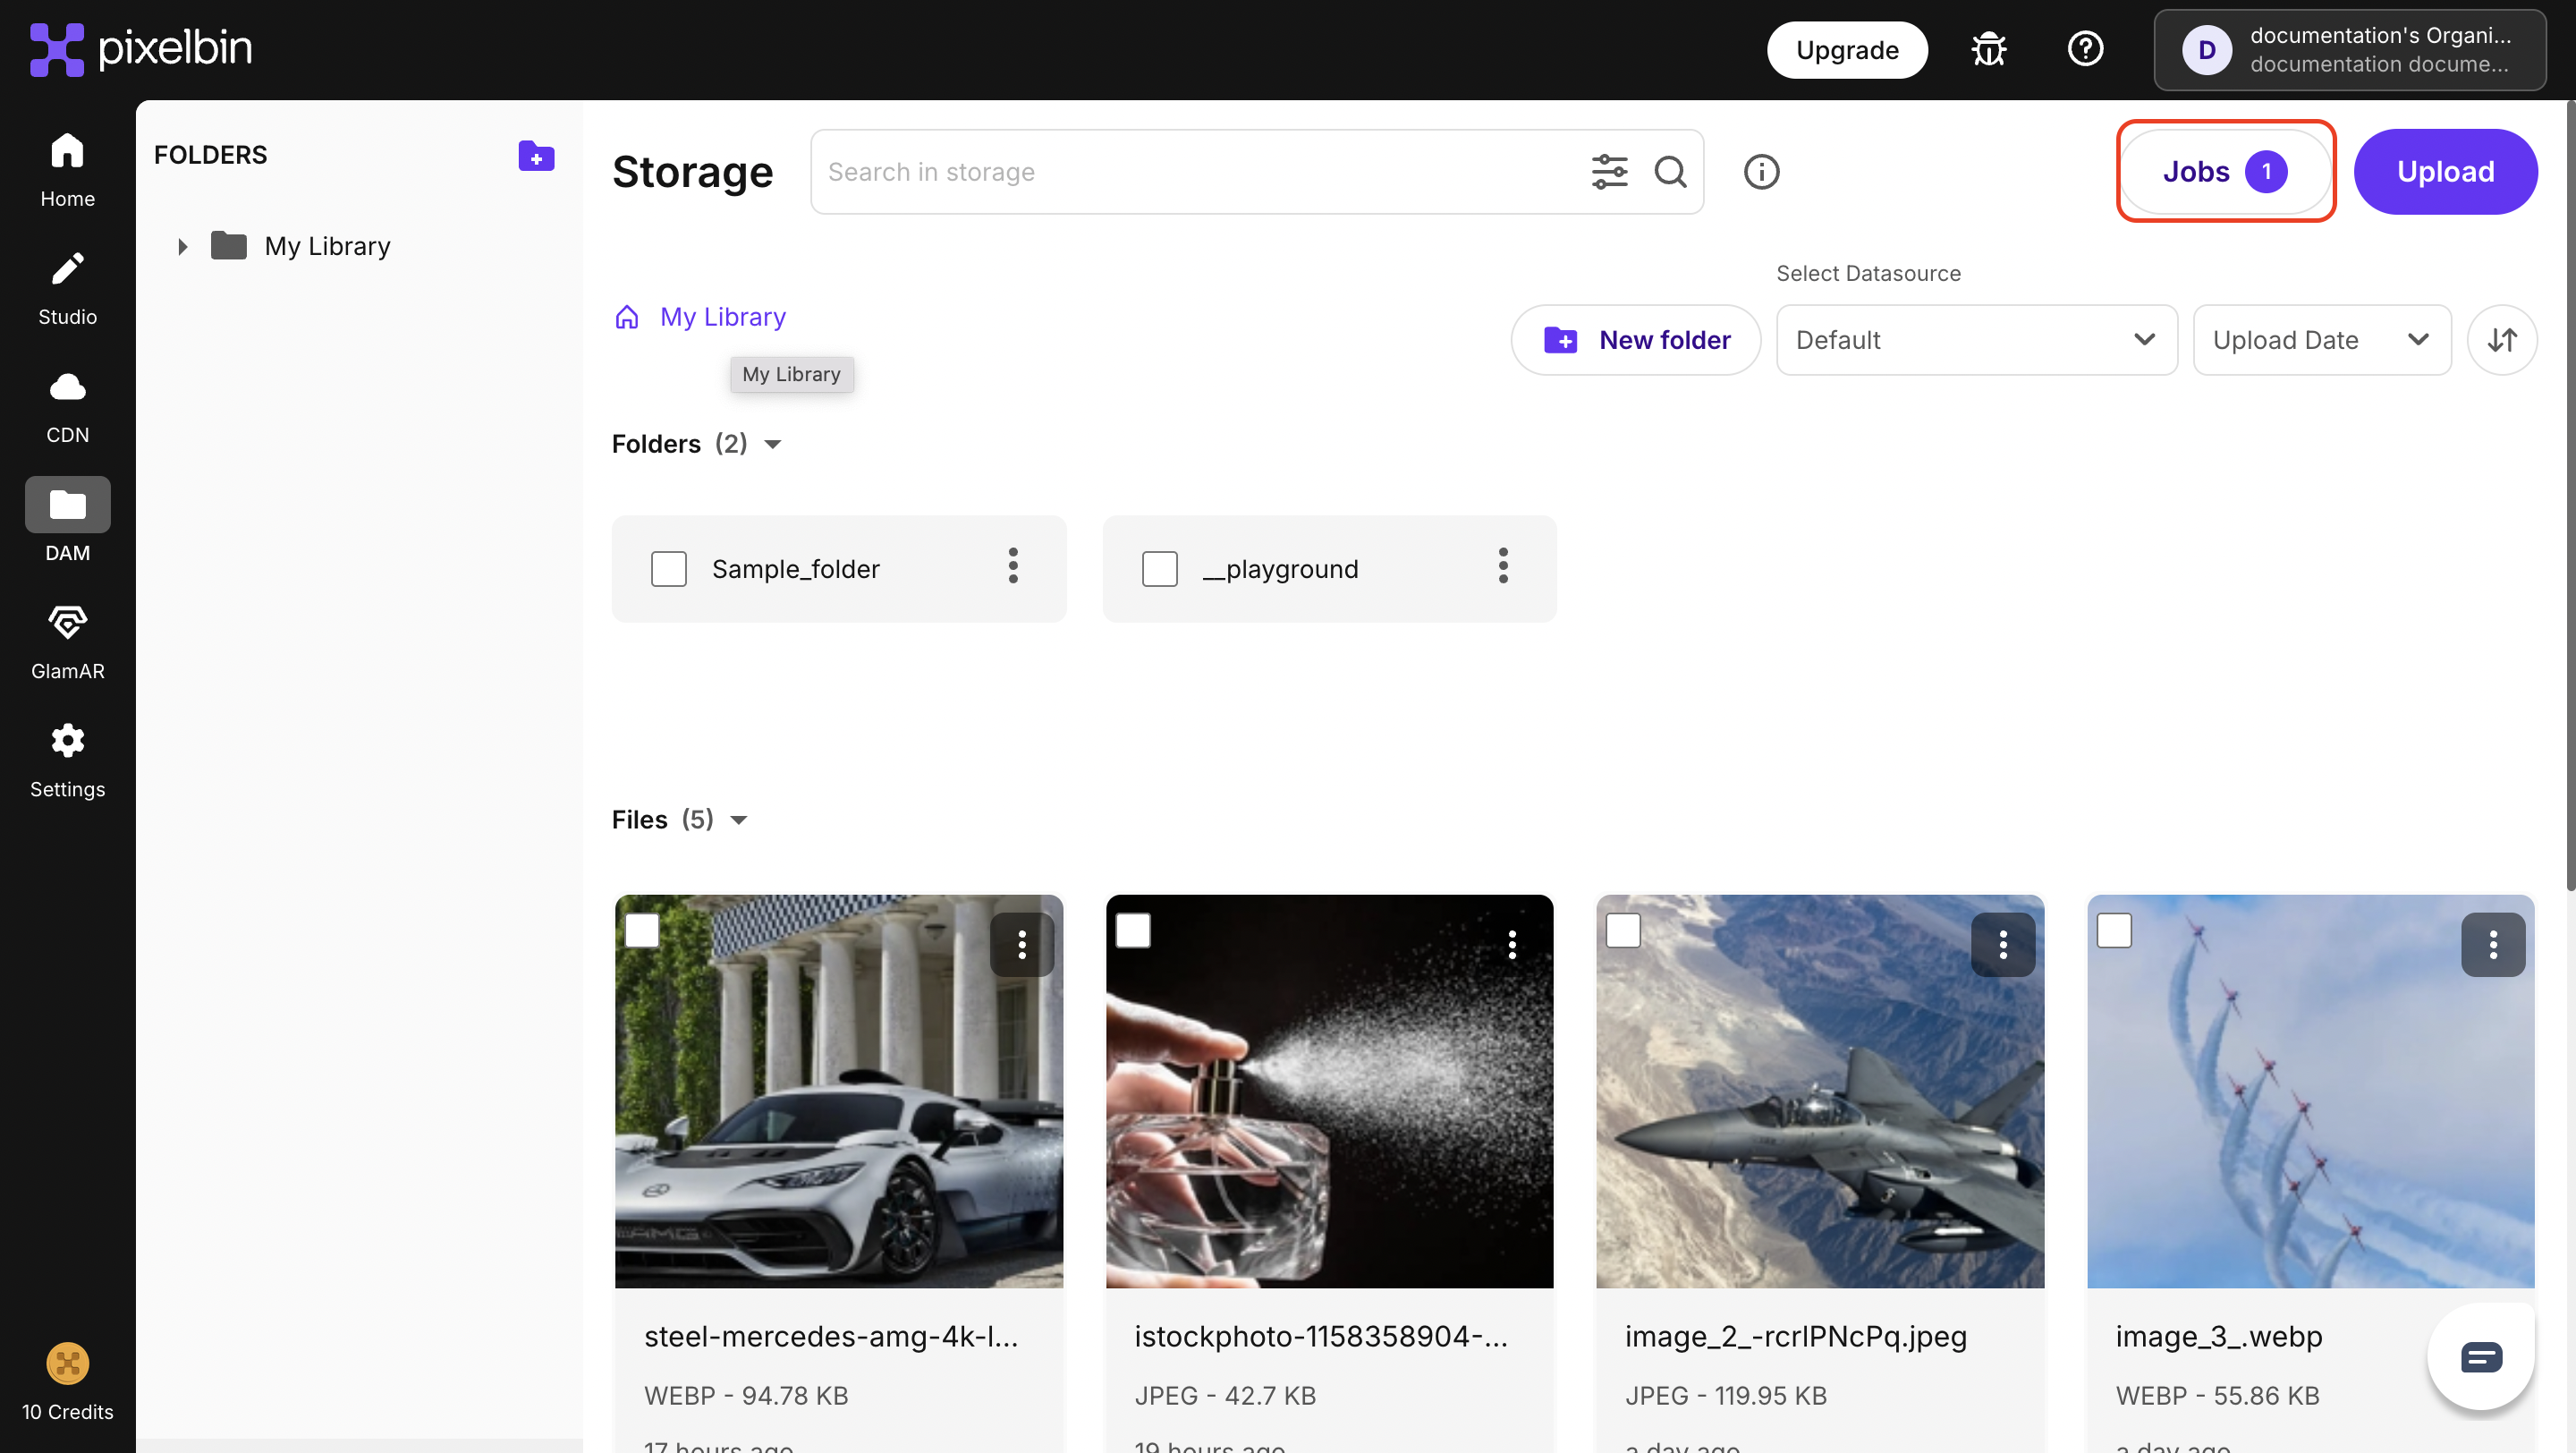Open the Jobs panel
Image resolution: width=2576 pixels, height=1453 pixels.
coord(2226,171)
